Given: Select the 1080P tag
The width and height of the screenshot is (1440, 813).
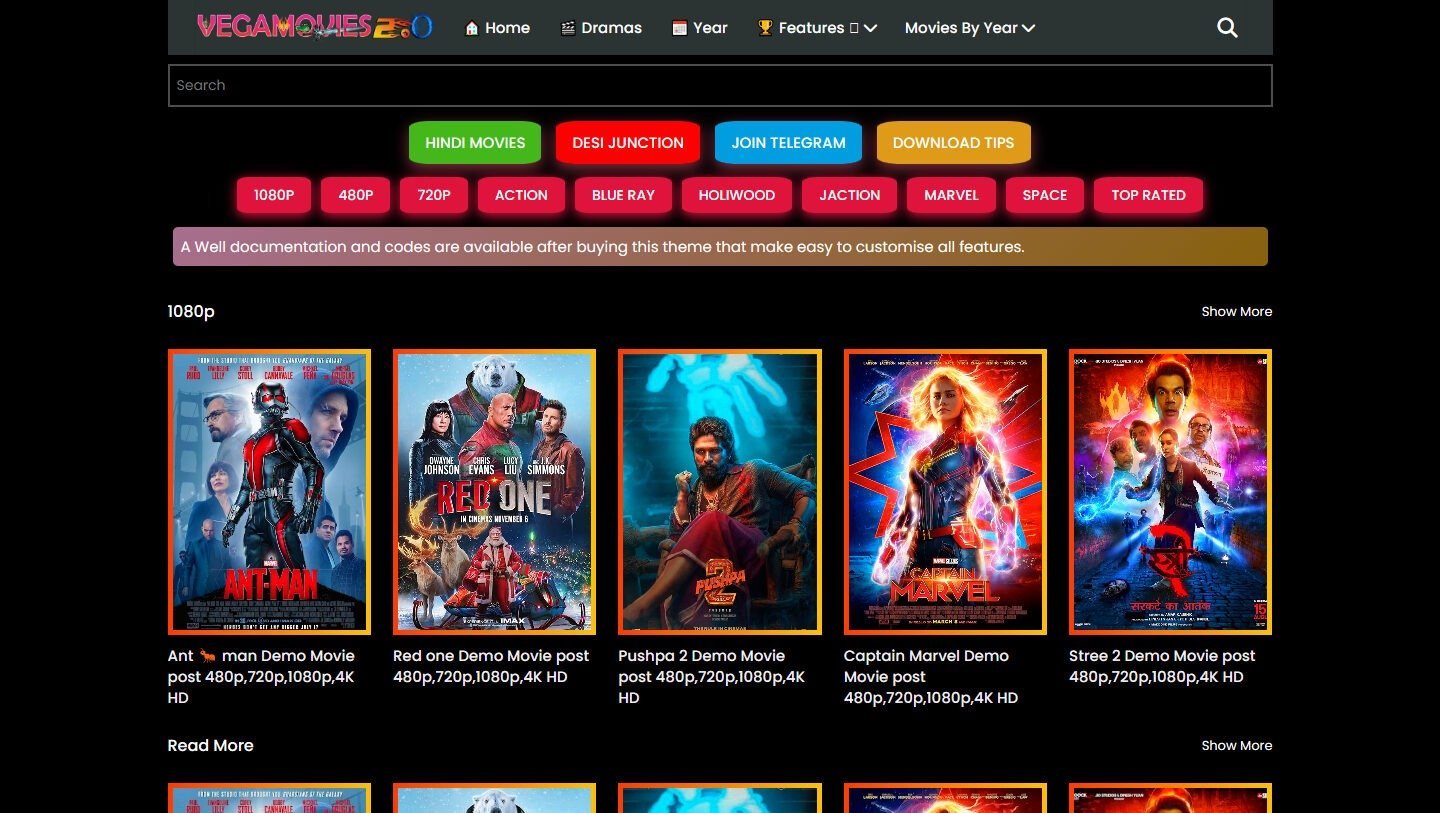Looking at the screenshot, I should coord(273,195).
